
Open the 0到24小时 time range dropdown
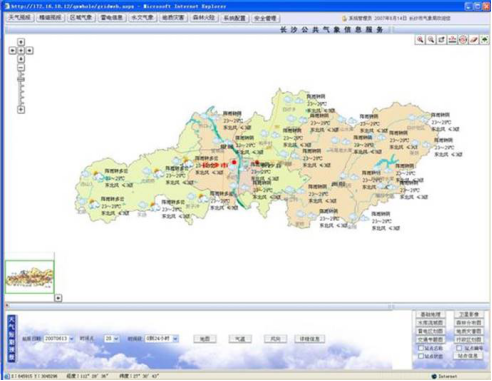[x=162, y=338]
